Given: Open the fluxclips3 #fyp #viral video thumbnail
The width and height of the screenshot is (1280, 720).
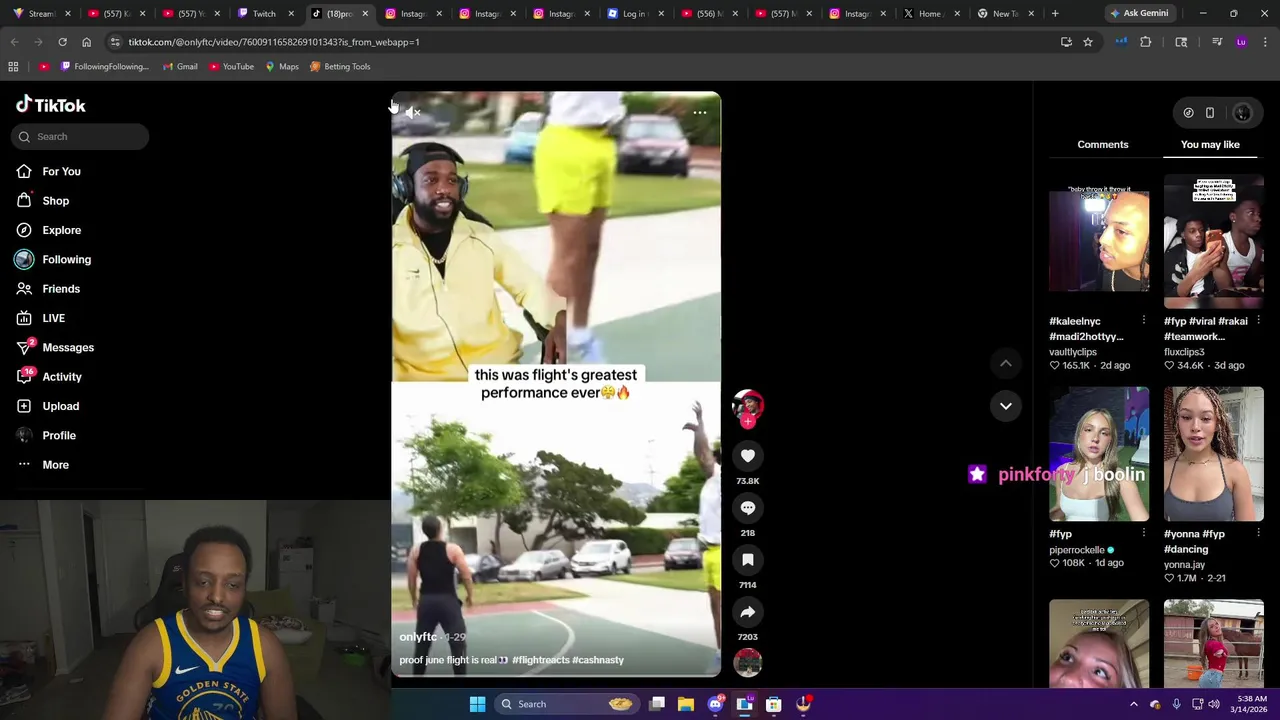Looking at the screenshot, I should [x=1214, y=241].
